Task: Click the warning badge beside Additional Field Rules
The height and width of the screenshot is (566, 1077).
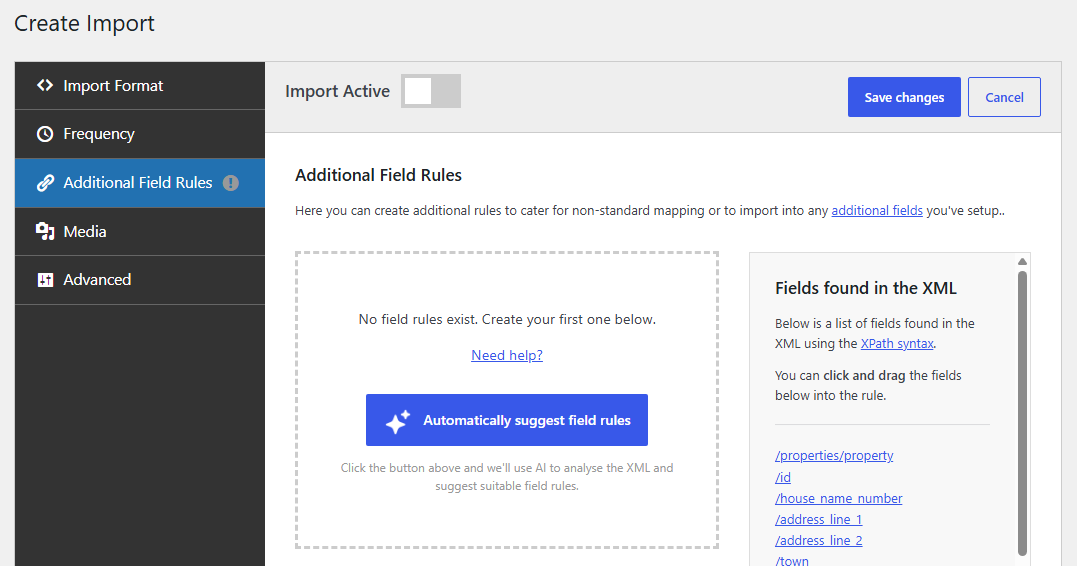Action: point(231,183)
